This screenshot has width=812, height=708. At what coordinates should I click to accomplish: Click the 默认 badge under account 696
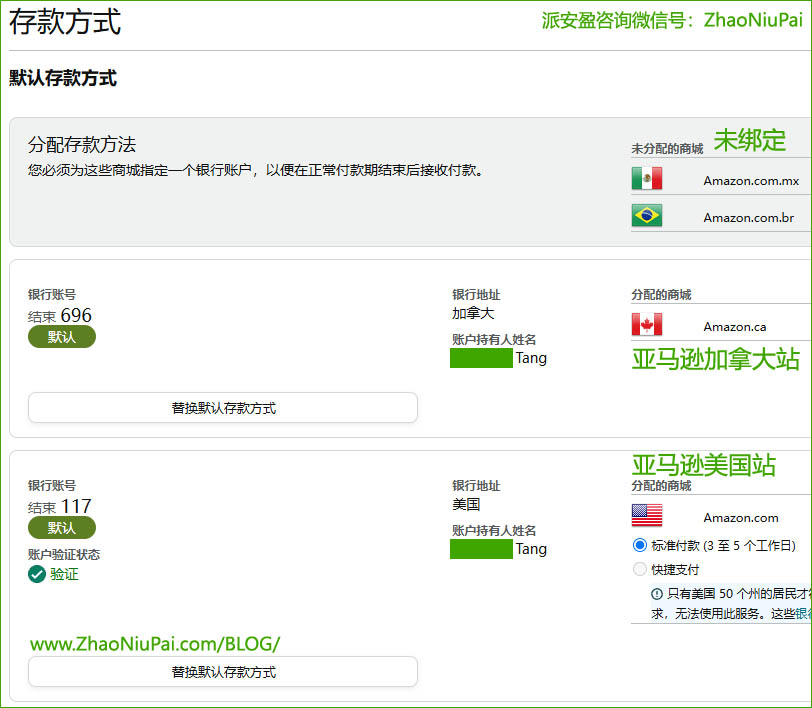tap(62, 337)
